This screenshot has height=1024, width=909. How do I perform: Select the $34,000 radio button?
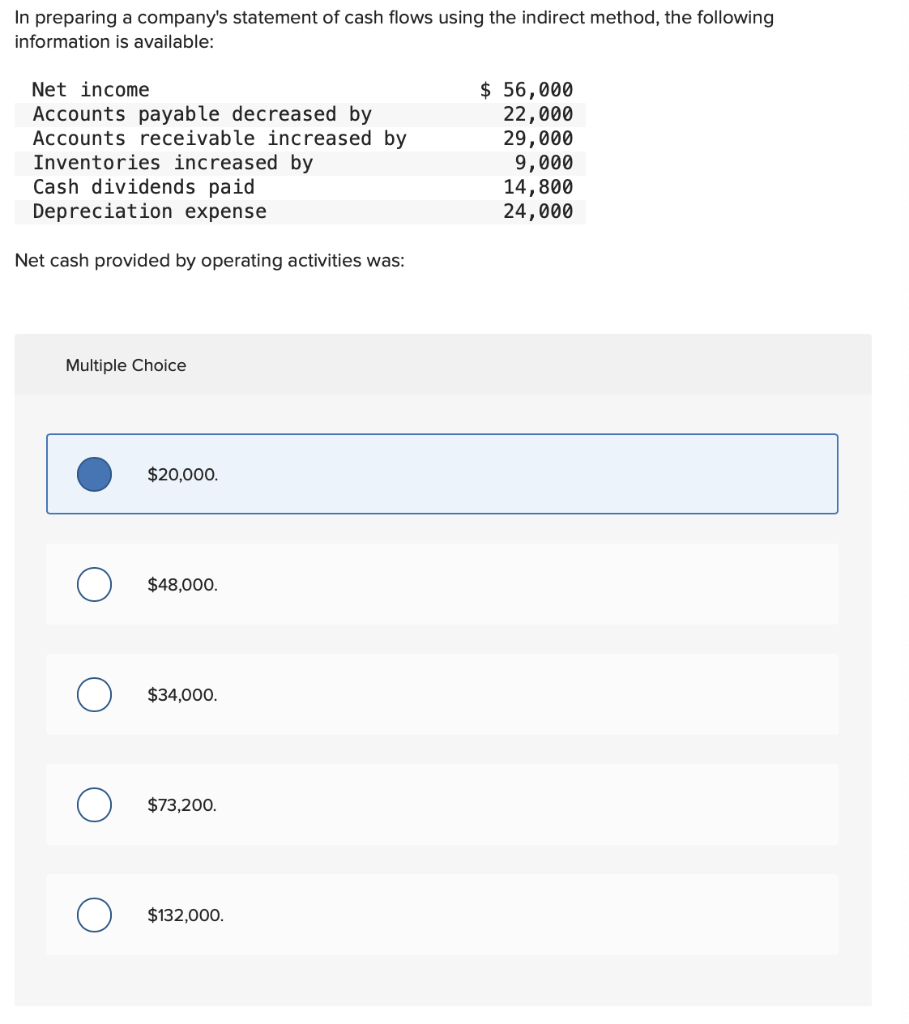pos(94,694)
